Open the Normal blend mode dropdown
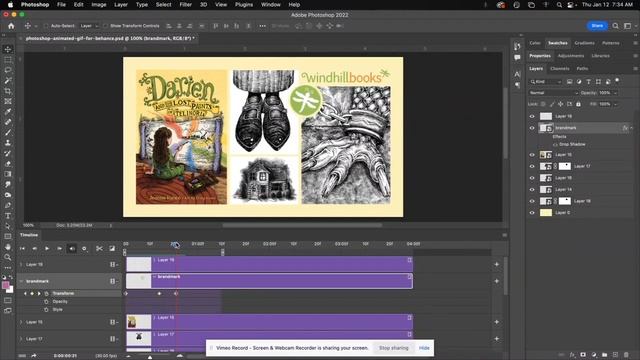 click(x=553, y=93)
